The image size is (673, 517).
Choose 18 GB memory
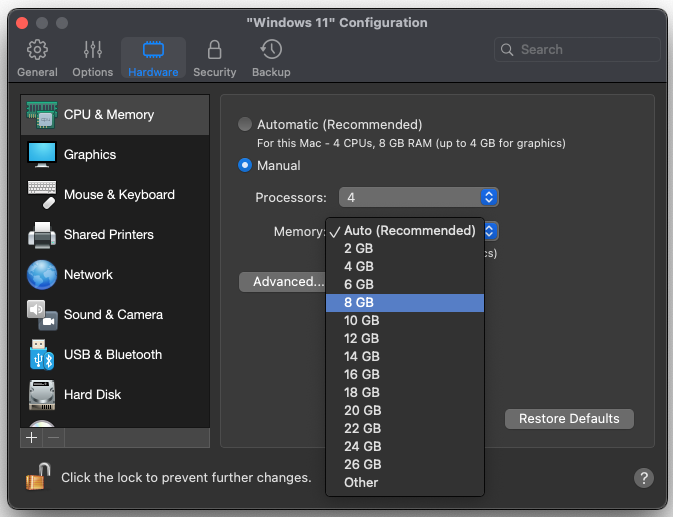tap(405, 393)
